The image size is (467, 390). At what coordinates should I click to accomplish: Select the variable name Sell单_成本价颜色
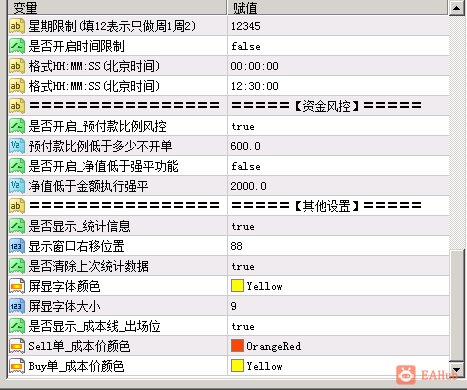pos(79,346)
